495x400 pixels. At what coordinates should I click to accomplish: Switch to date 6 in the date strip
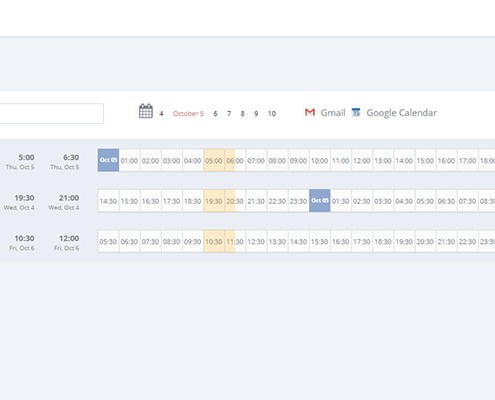(215, 114)
